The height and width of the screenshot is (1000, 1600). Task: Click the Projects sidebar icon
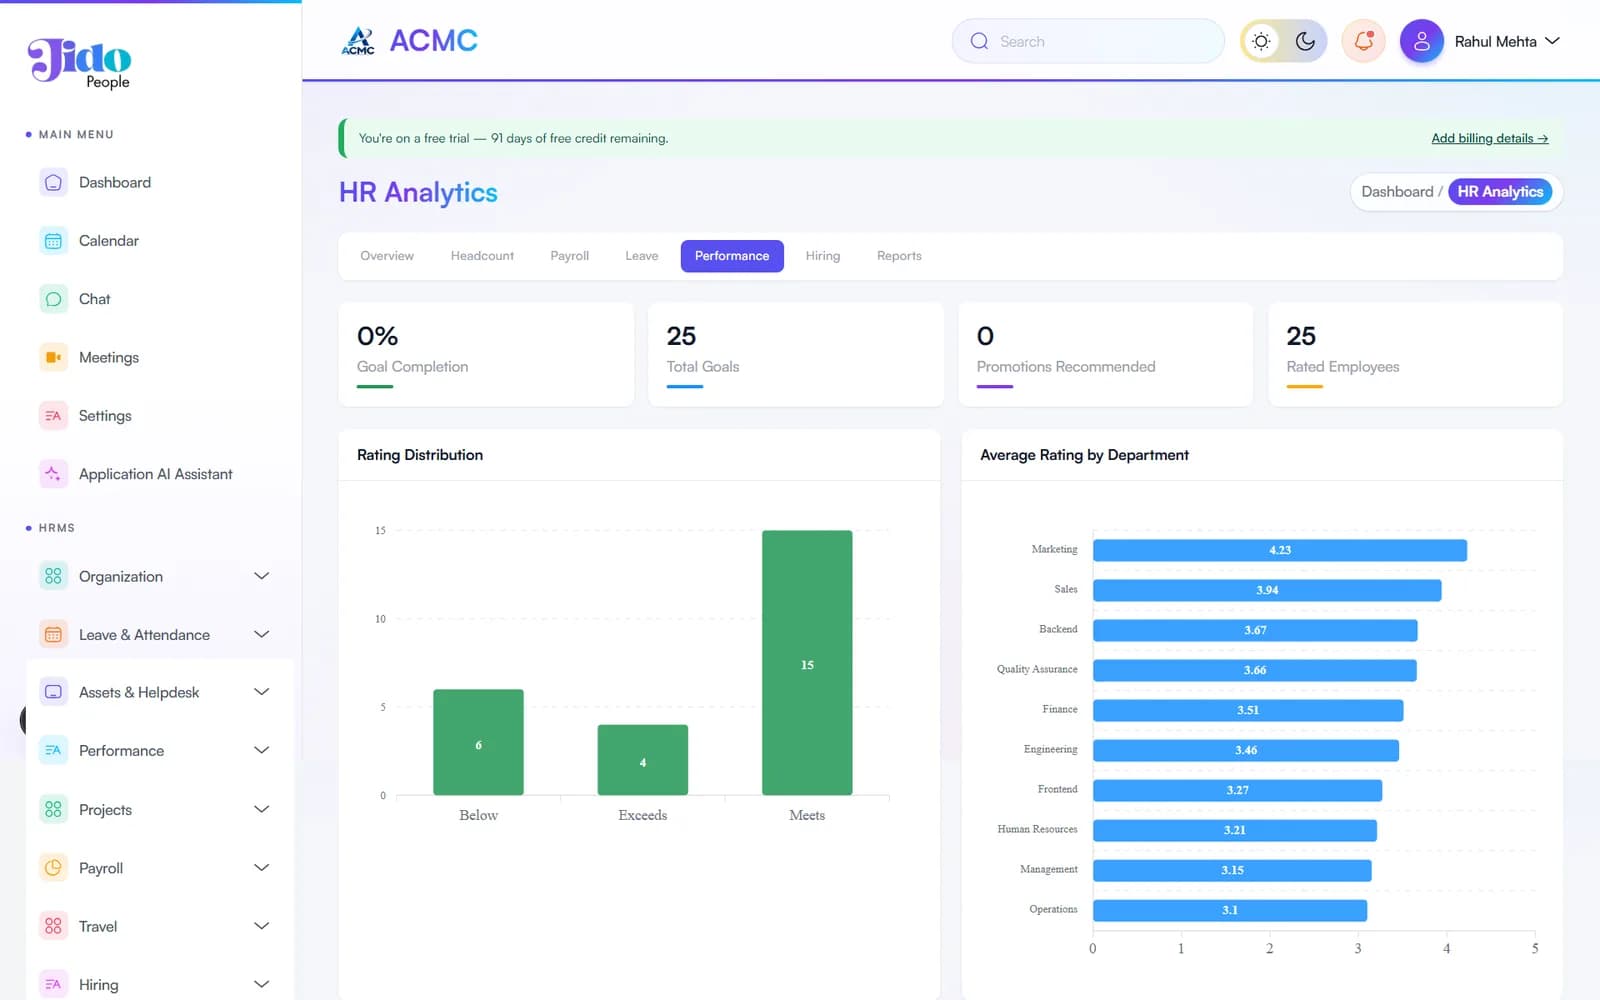pos(54,809)
